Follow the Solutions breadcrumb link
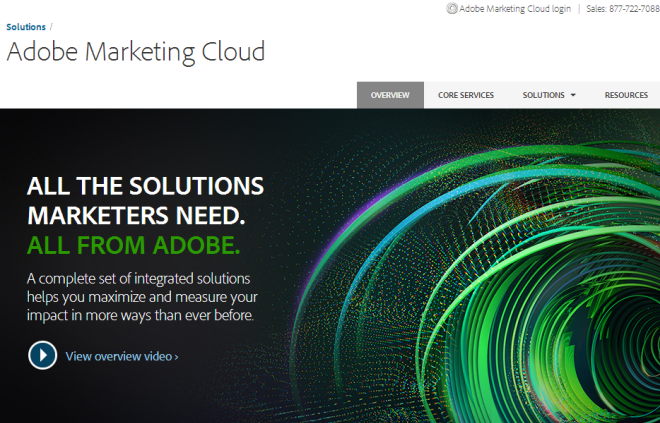 (x=26, y=27)
